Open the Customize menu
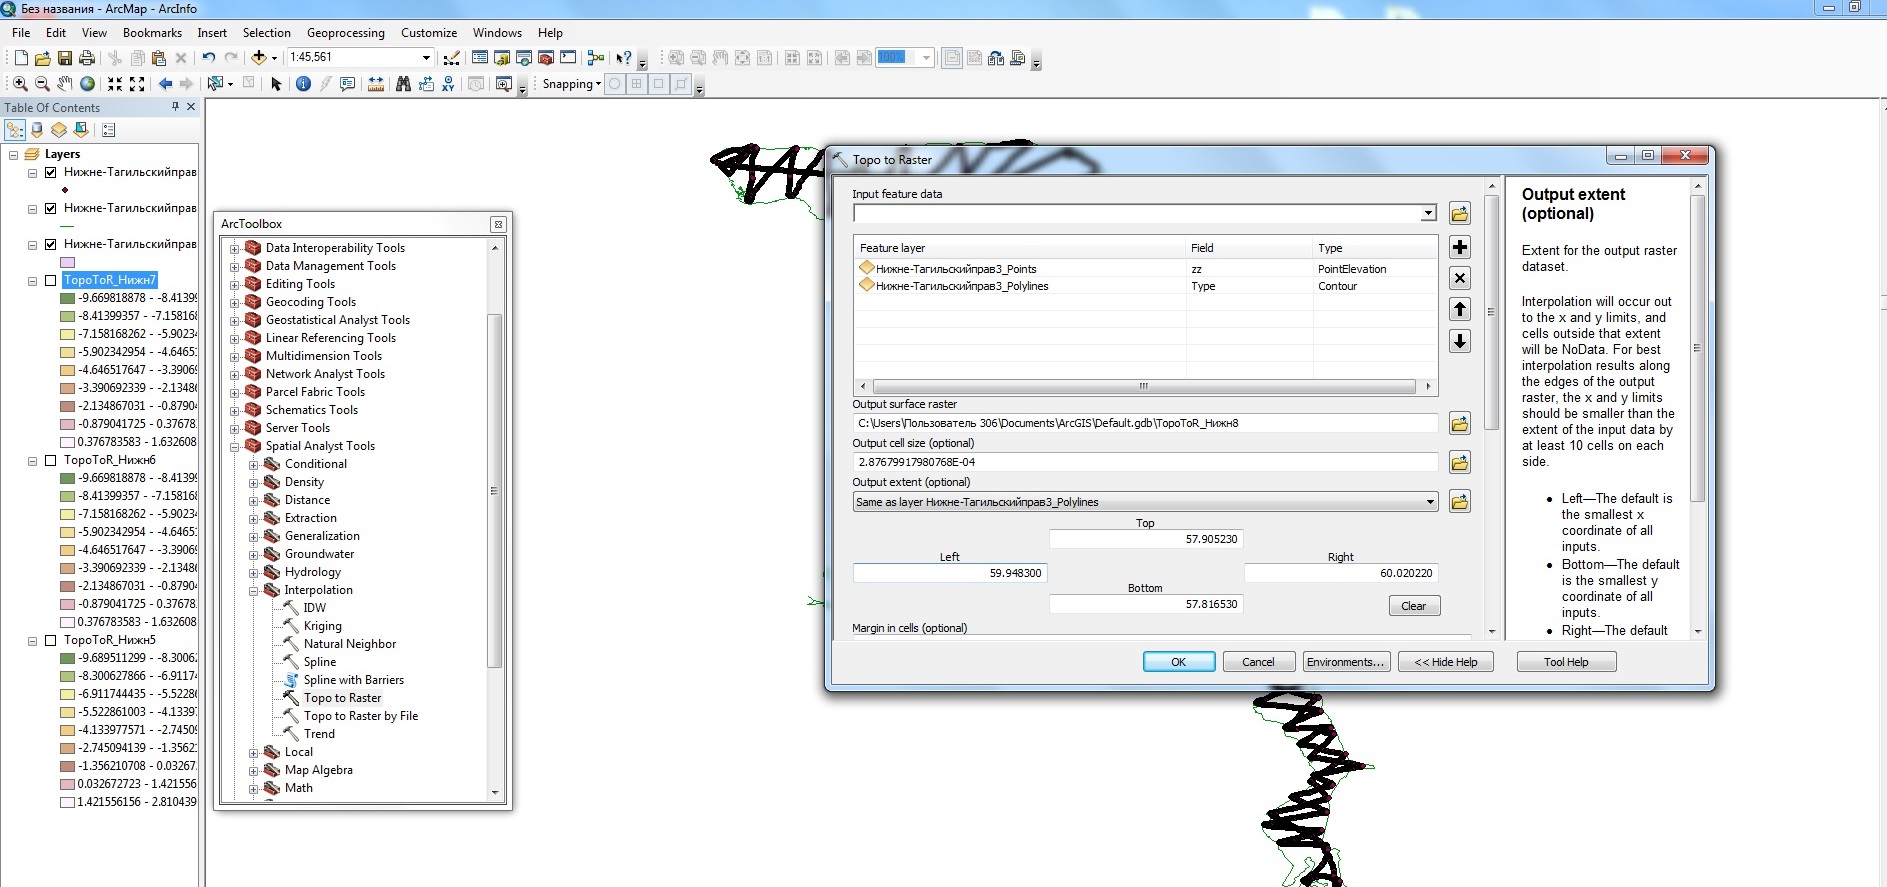1887x887 pixels. click(x=429, y=33)
